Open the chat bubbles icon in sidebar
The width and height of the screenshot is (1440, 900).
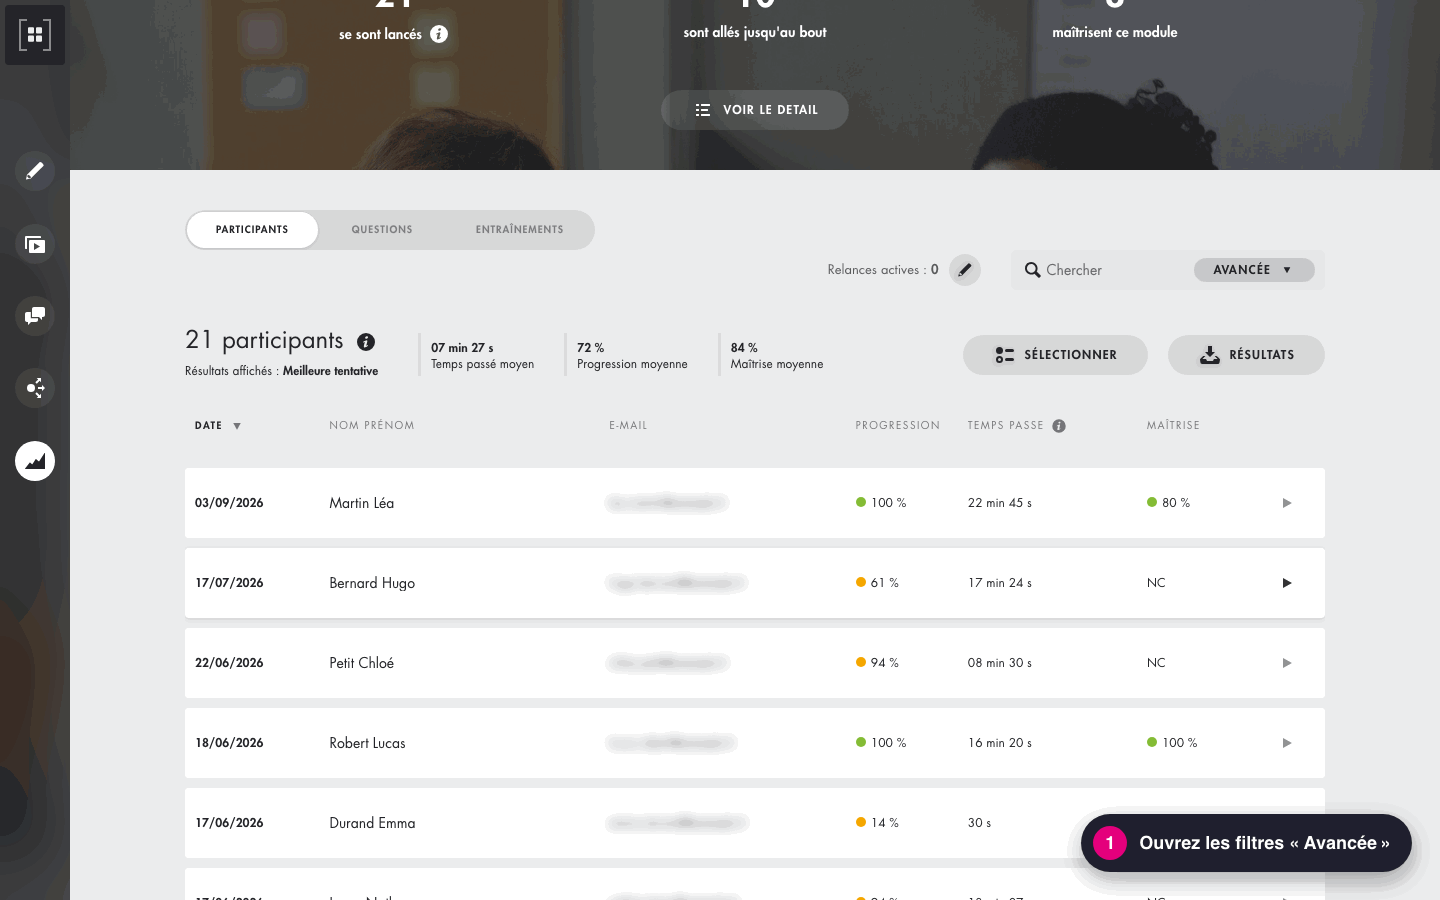pyautogui.click(x=35, y=316)
